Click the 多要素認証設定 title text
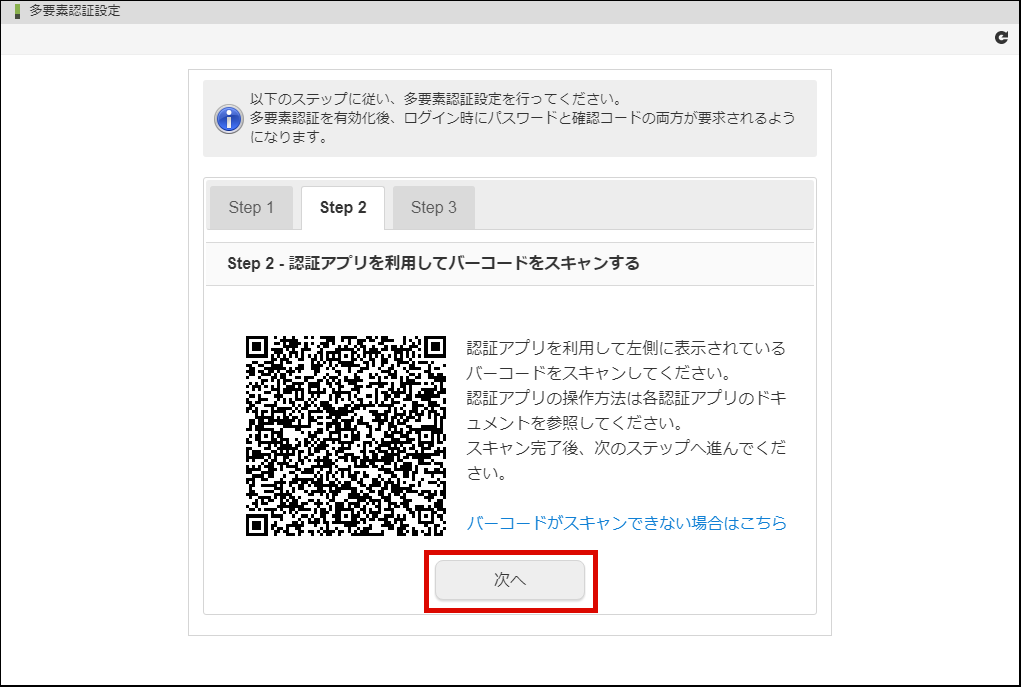The image size is (1021, 687). pos(75,11)
